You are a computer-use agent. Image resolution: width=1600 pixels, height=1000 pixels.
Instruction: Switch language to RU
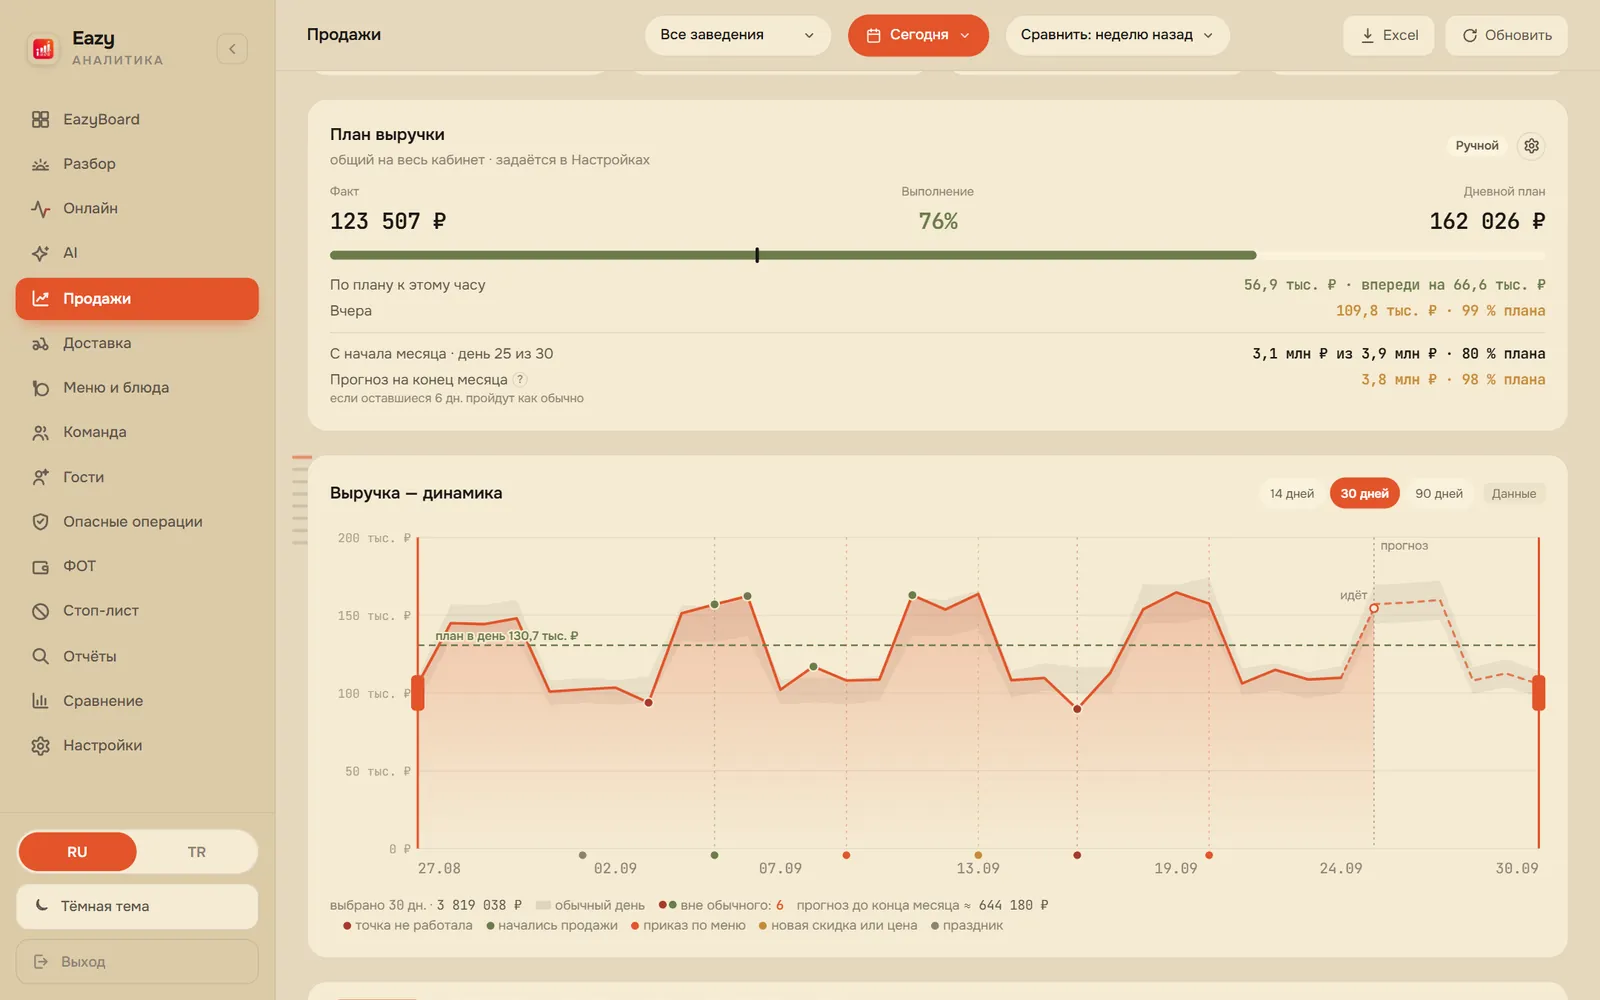pyautogui.click(x=77, y=852)
